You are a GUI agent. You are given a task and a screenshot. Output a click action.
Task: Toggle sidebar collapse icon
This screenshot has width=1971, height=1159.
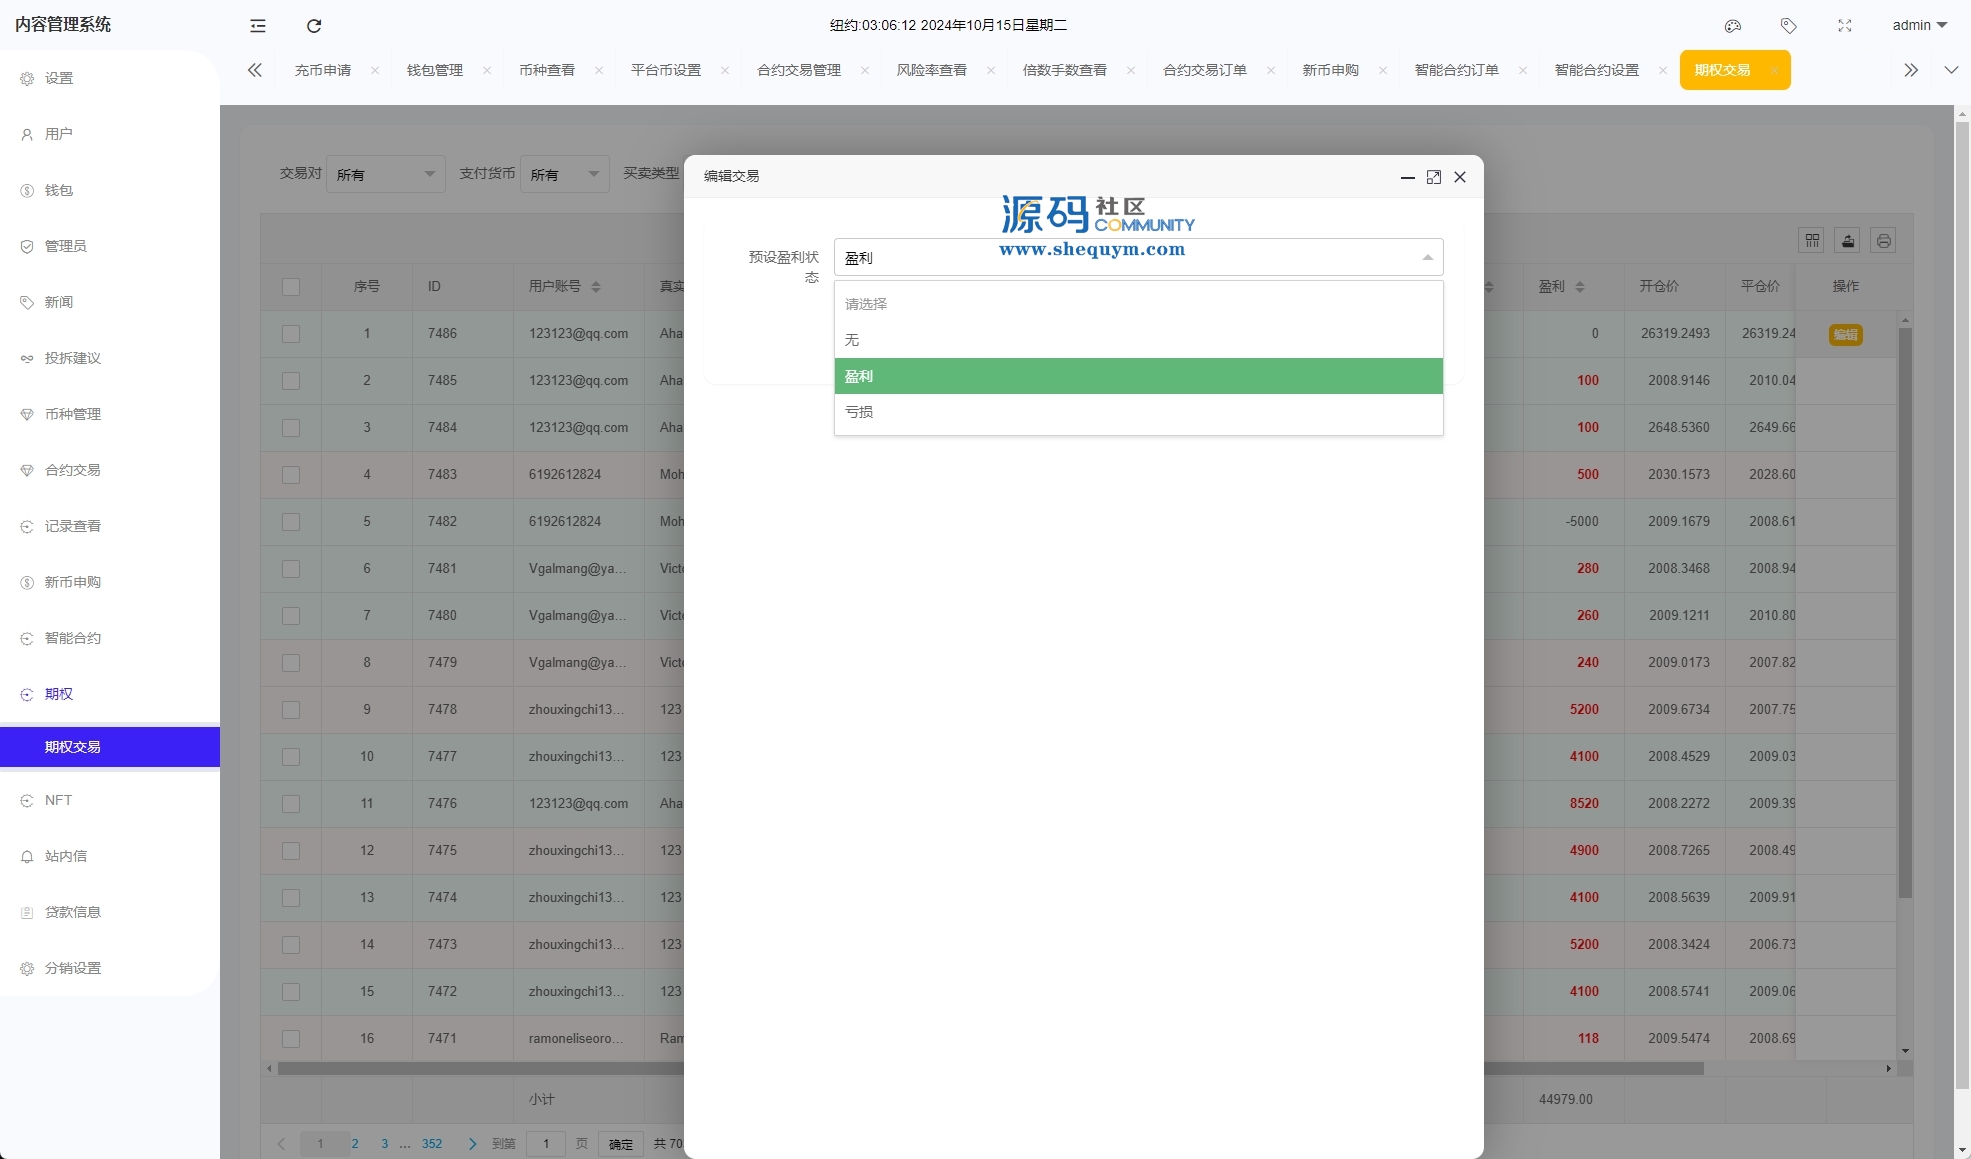(x=258, y=26)
